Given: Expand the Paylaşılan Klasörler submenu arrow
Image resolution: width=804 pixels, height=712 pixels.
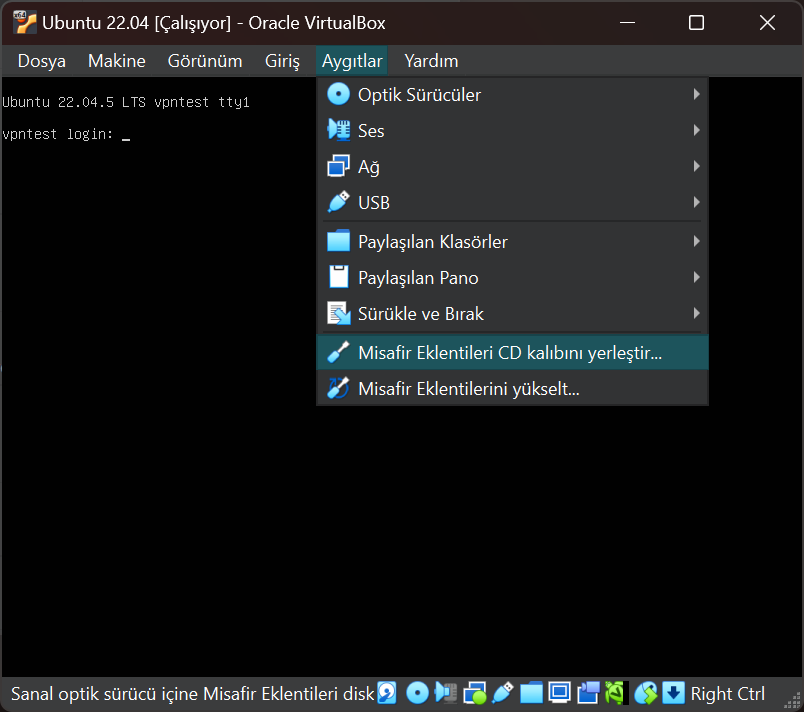Looking at the screenshot, I should click(x=696, y=241).
